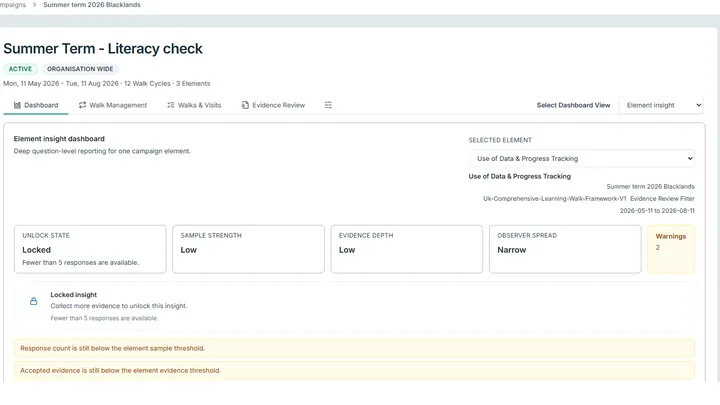Click the Summer Term - Literacy check heading
Viewport: 720px width, 405px height.
click(103, 49)
